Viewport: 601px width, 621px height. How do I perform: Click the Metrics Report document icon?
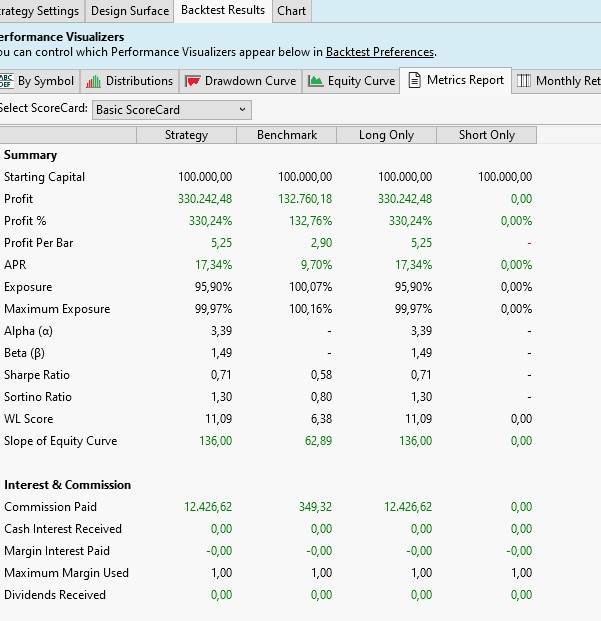pos(414,80)
